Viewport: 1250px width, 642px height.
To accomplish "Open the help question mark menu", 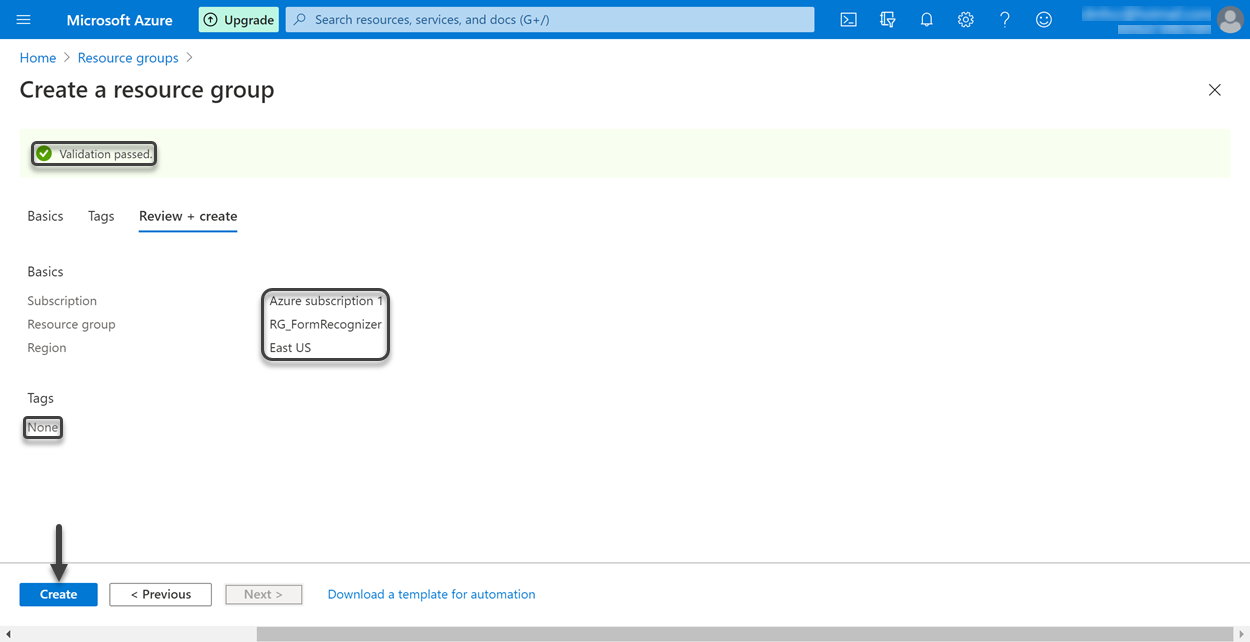I will [x=1005, y=20].
